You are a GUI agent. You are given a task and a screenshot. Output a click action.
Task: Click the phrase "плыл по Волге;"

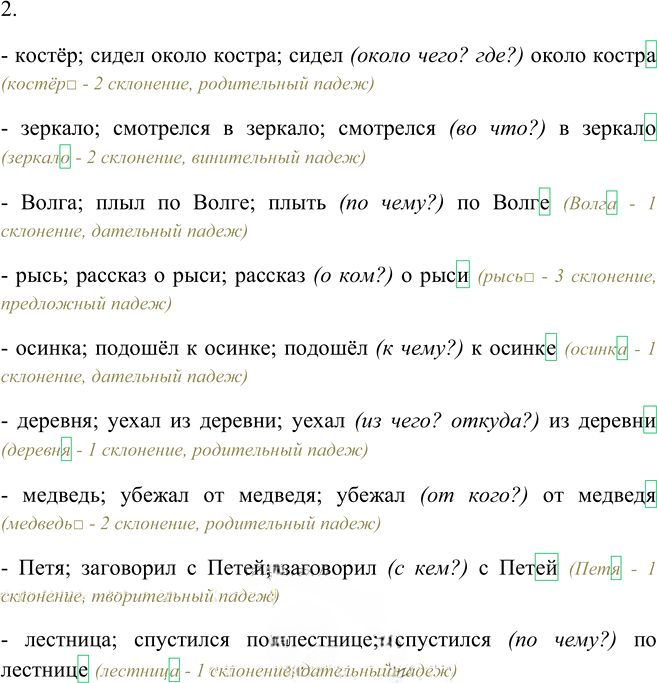point(176,203)
